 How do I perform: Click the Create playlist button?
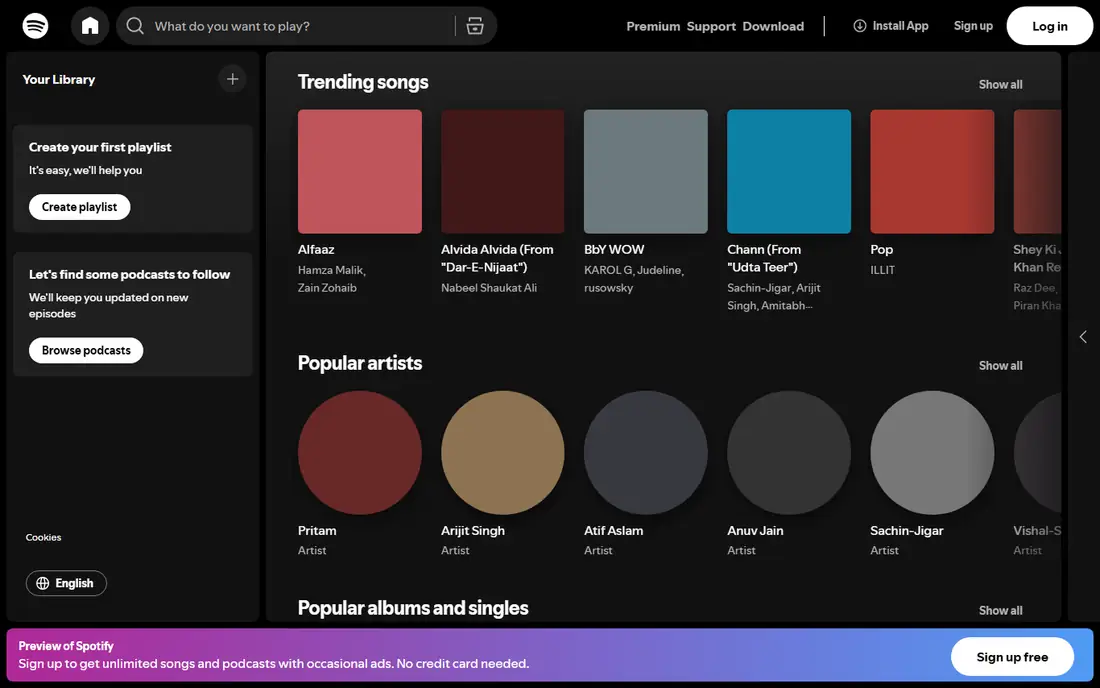click(x=79, y=207)
